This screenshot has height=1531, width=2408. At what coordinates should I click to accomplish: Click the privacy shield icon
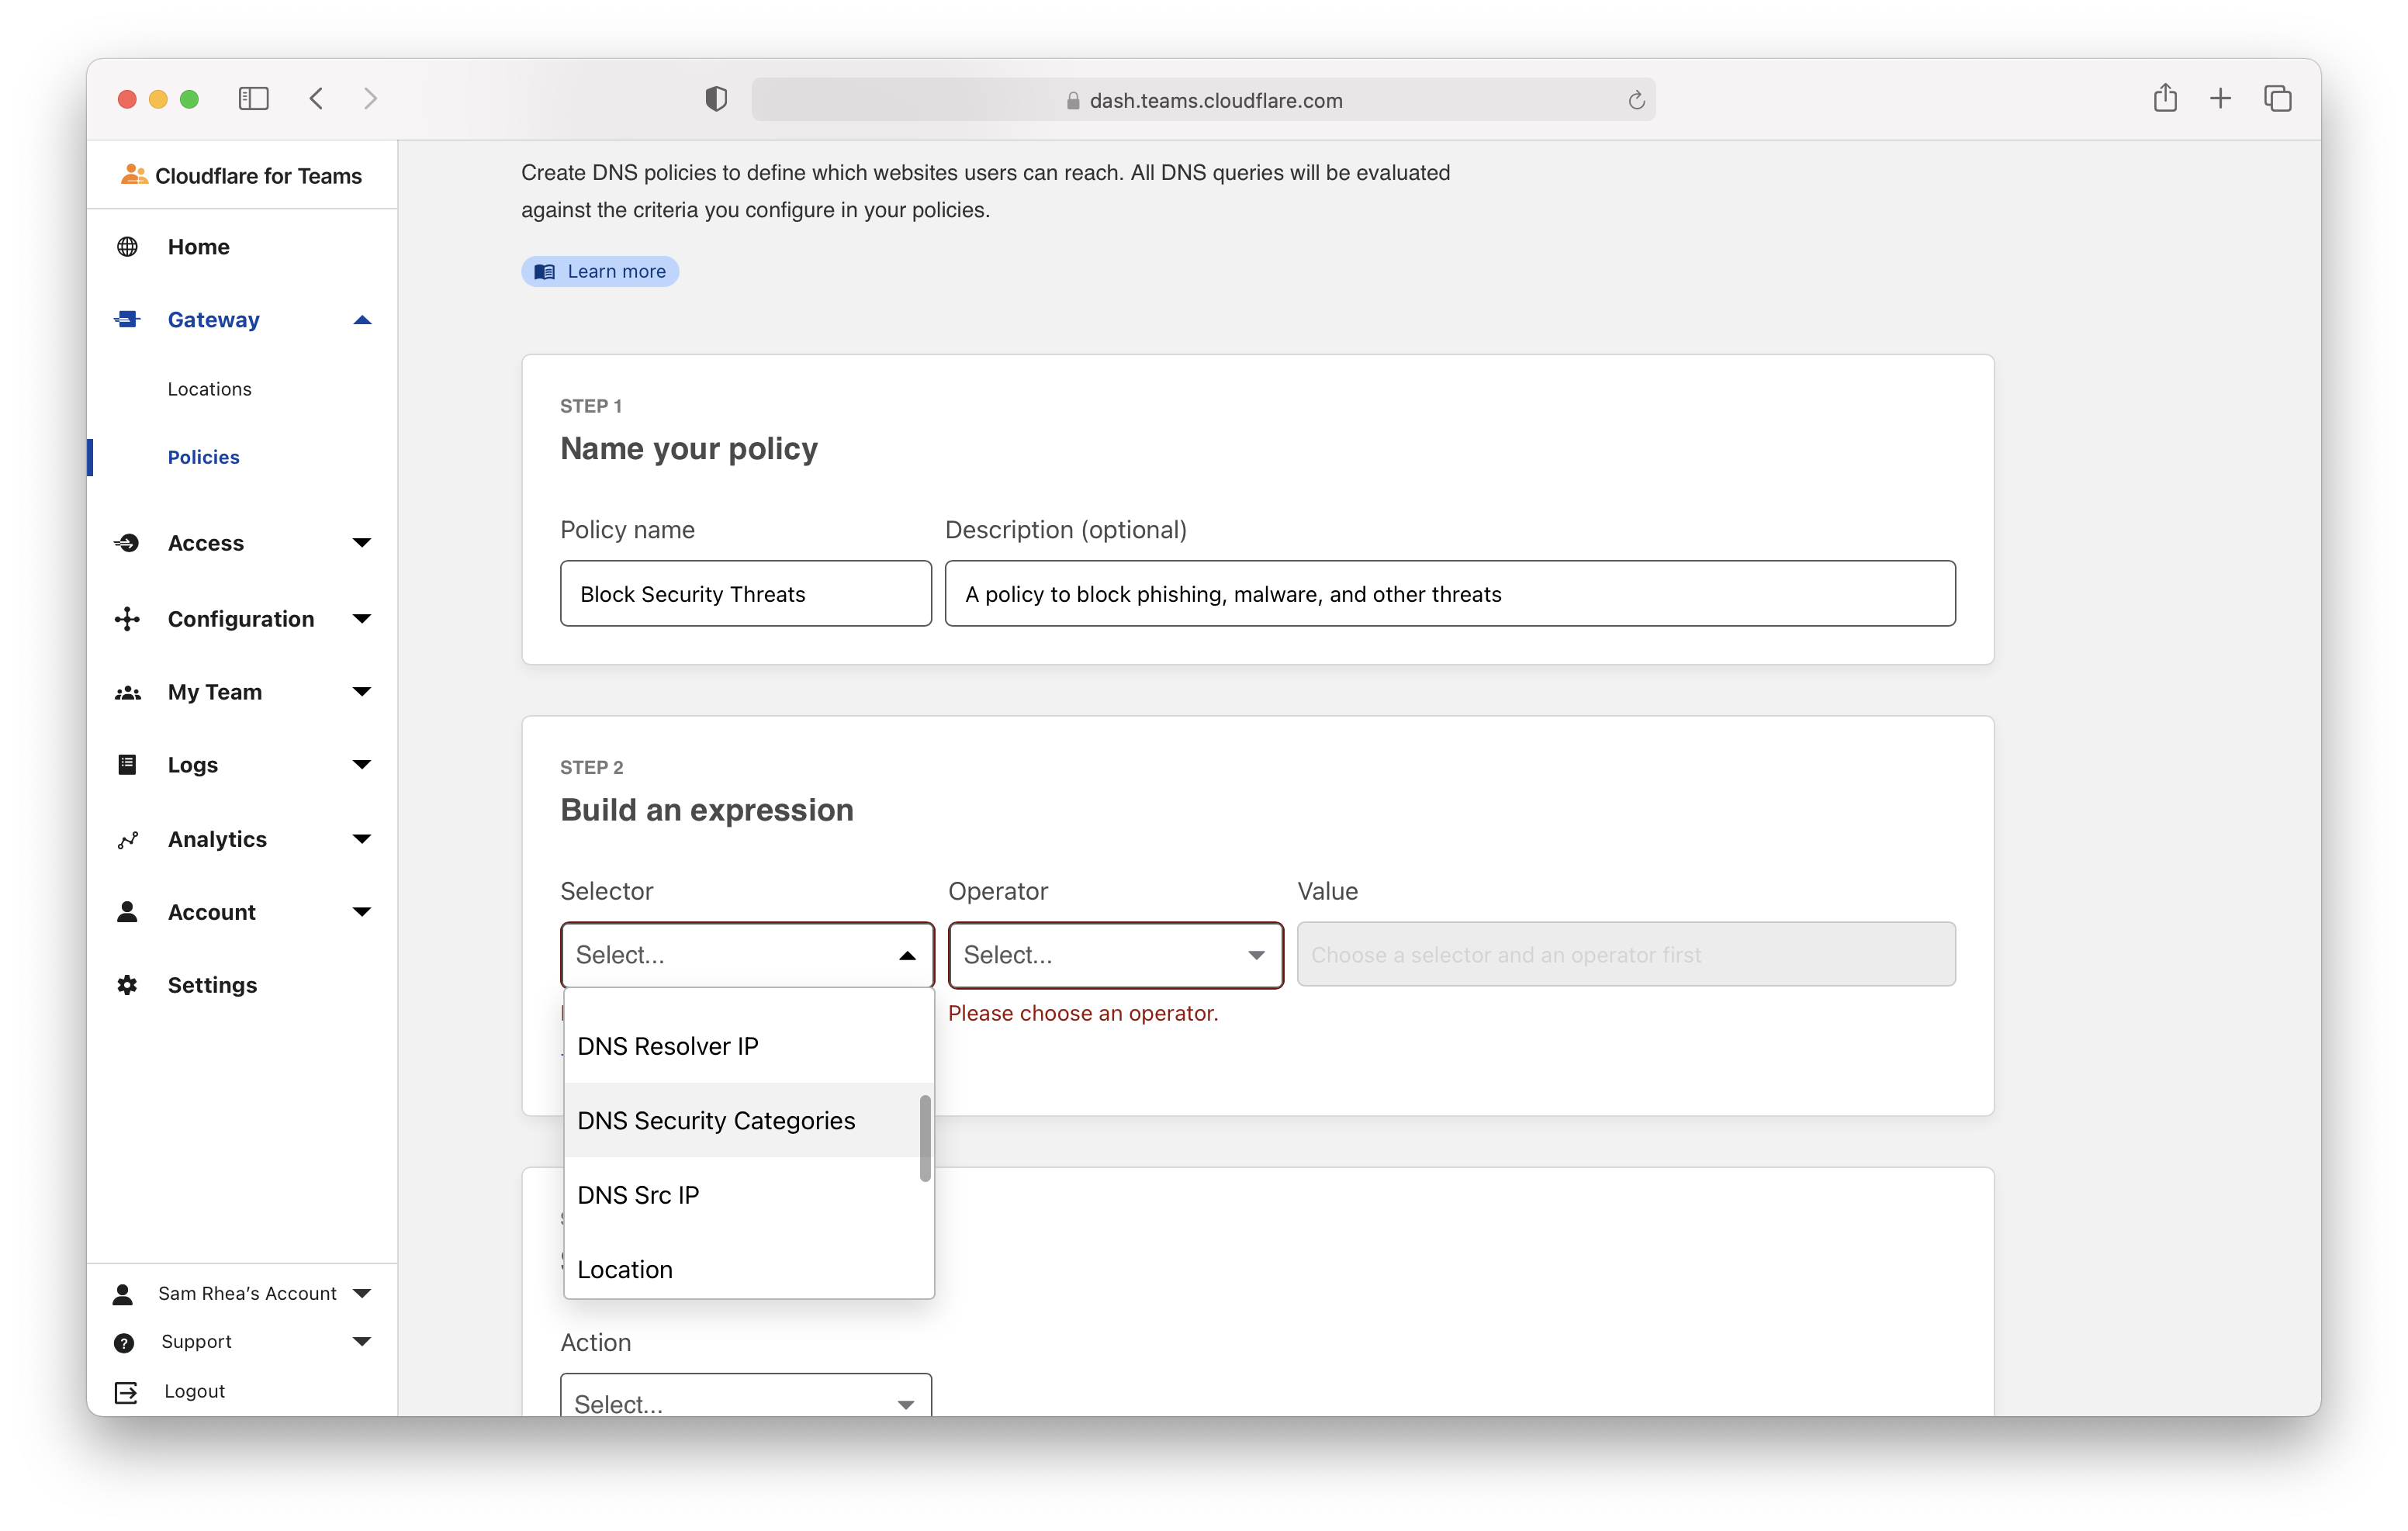716,99
